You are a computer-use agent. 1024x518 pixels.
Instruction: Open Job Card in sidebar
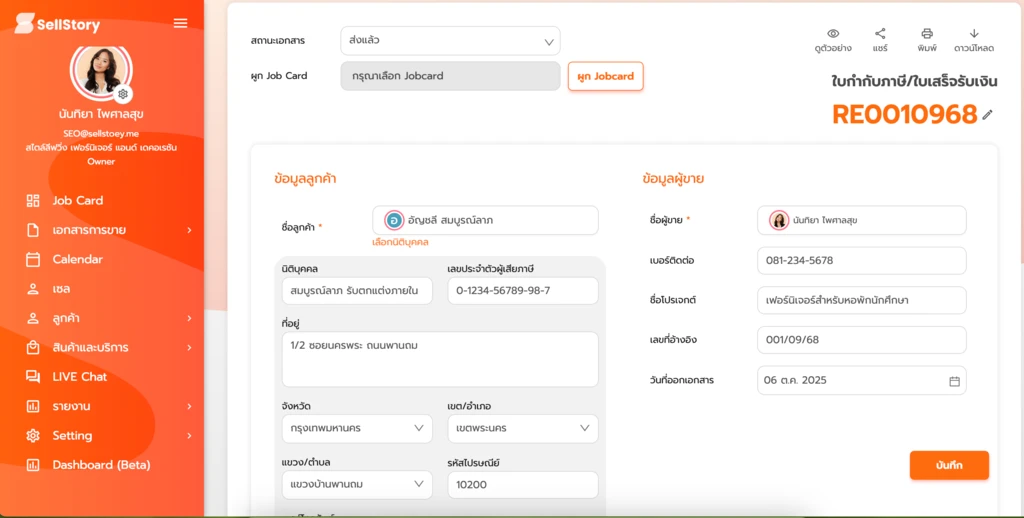pyautogui.click(x=77, y=200)
